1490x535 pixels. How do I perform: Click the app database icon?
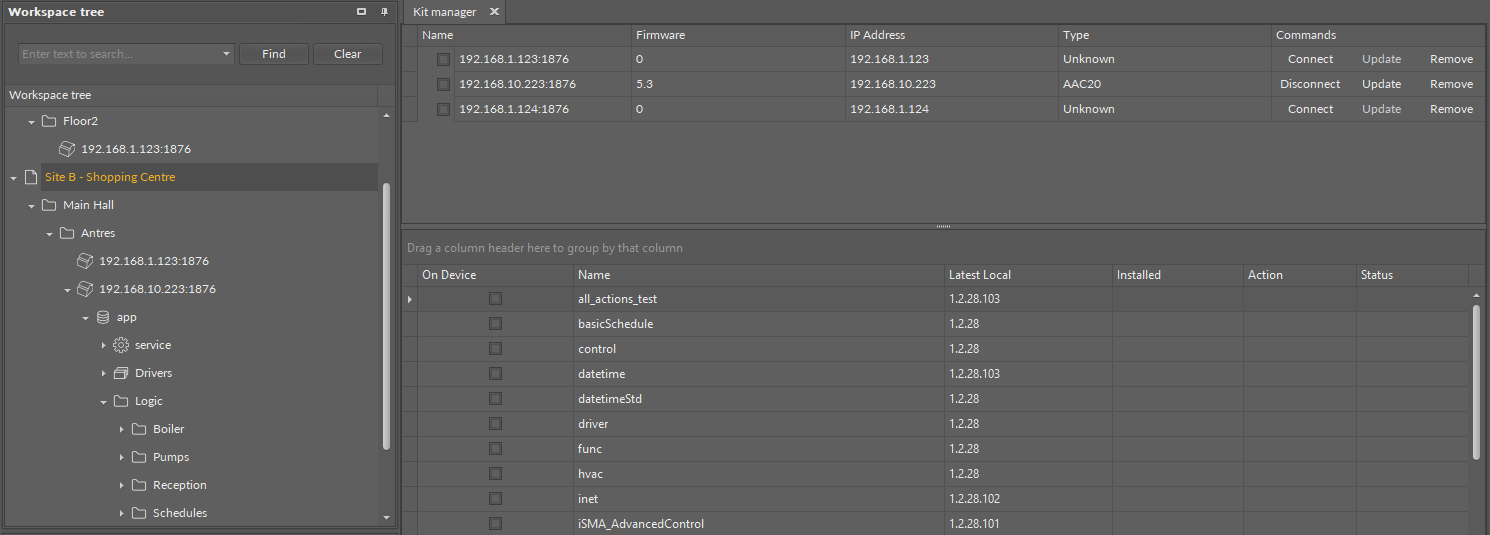click(103, 317)
